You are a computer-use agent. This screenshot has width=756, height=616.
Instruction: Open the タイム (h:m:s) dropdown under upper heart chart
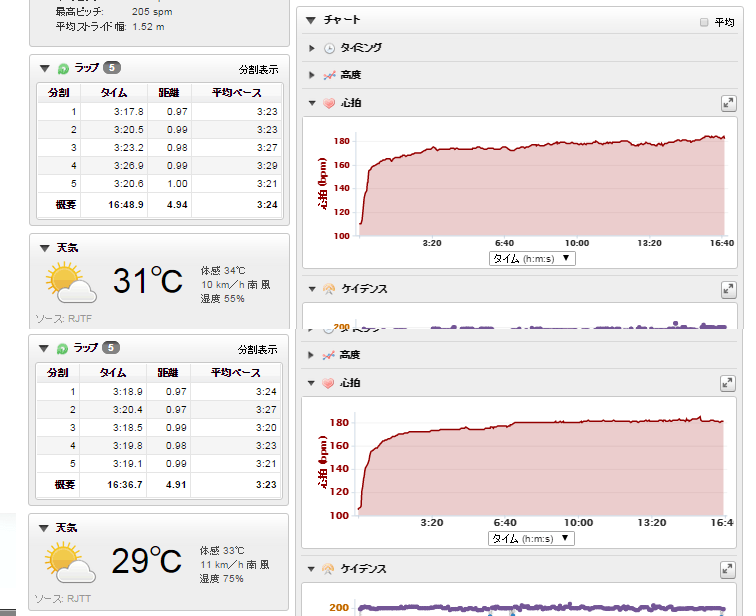532,258
